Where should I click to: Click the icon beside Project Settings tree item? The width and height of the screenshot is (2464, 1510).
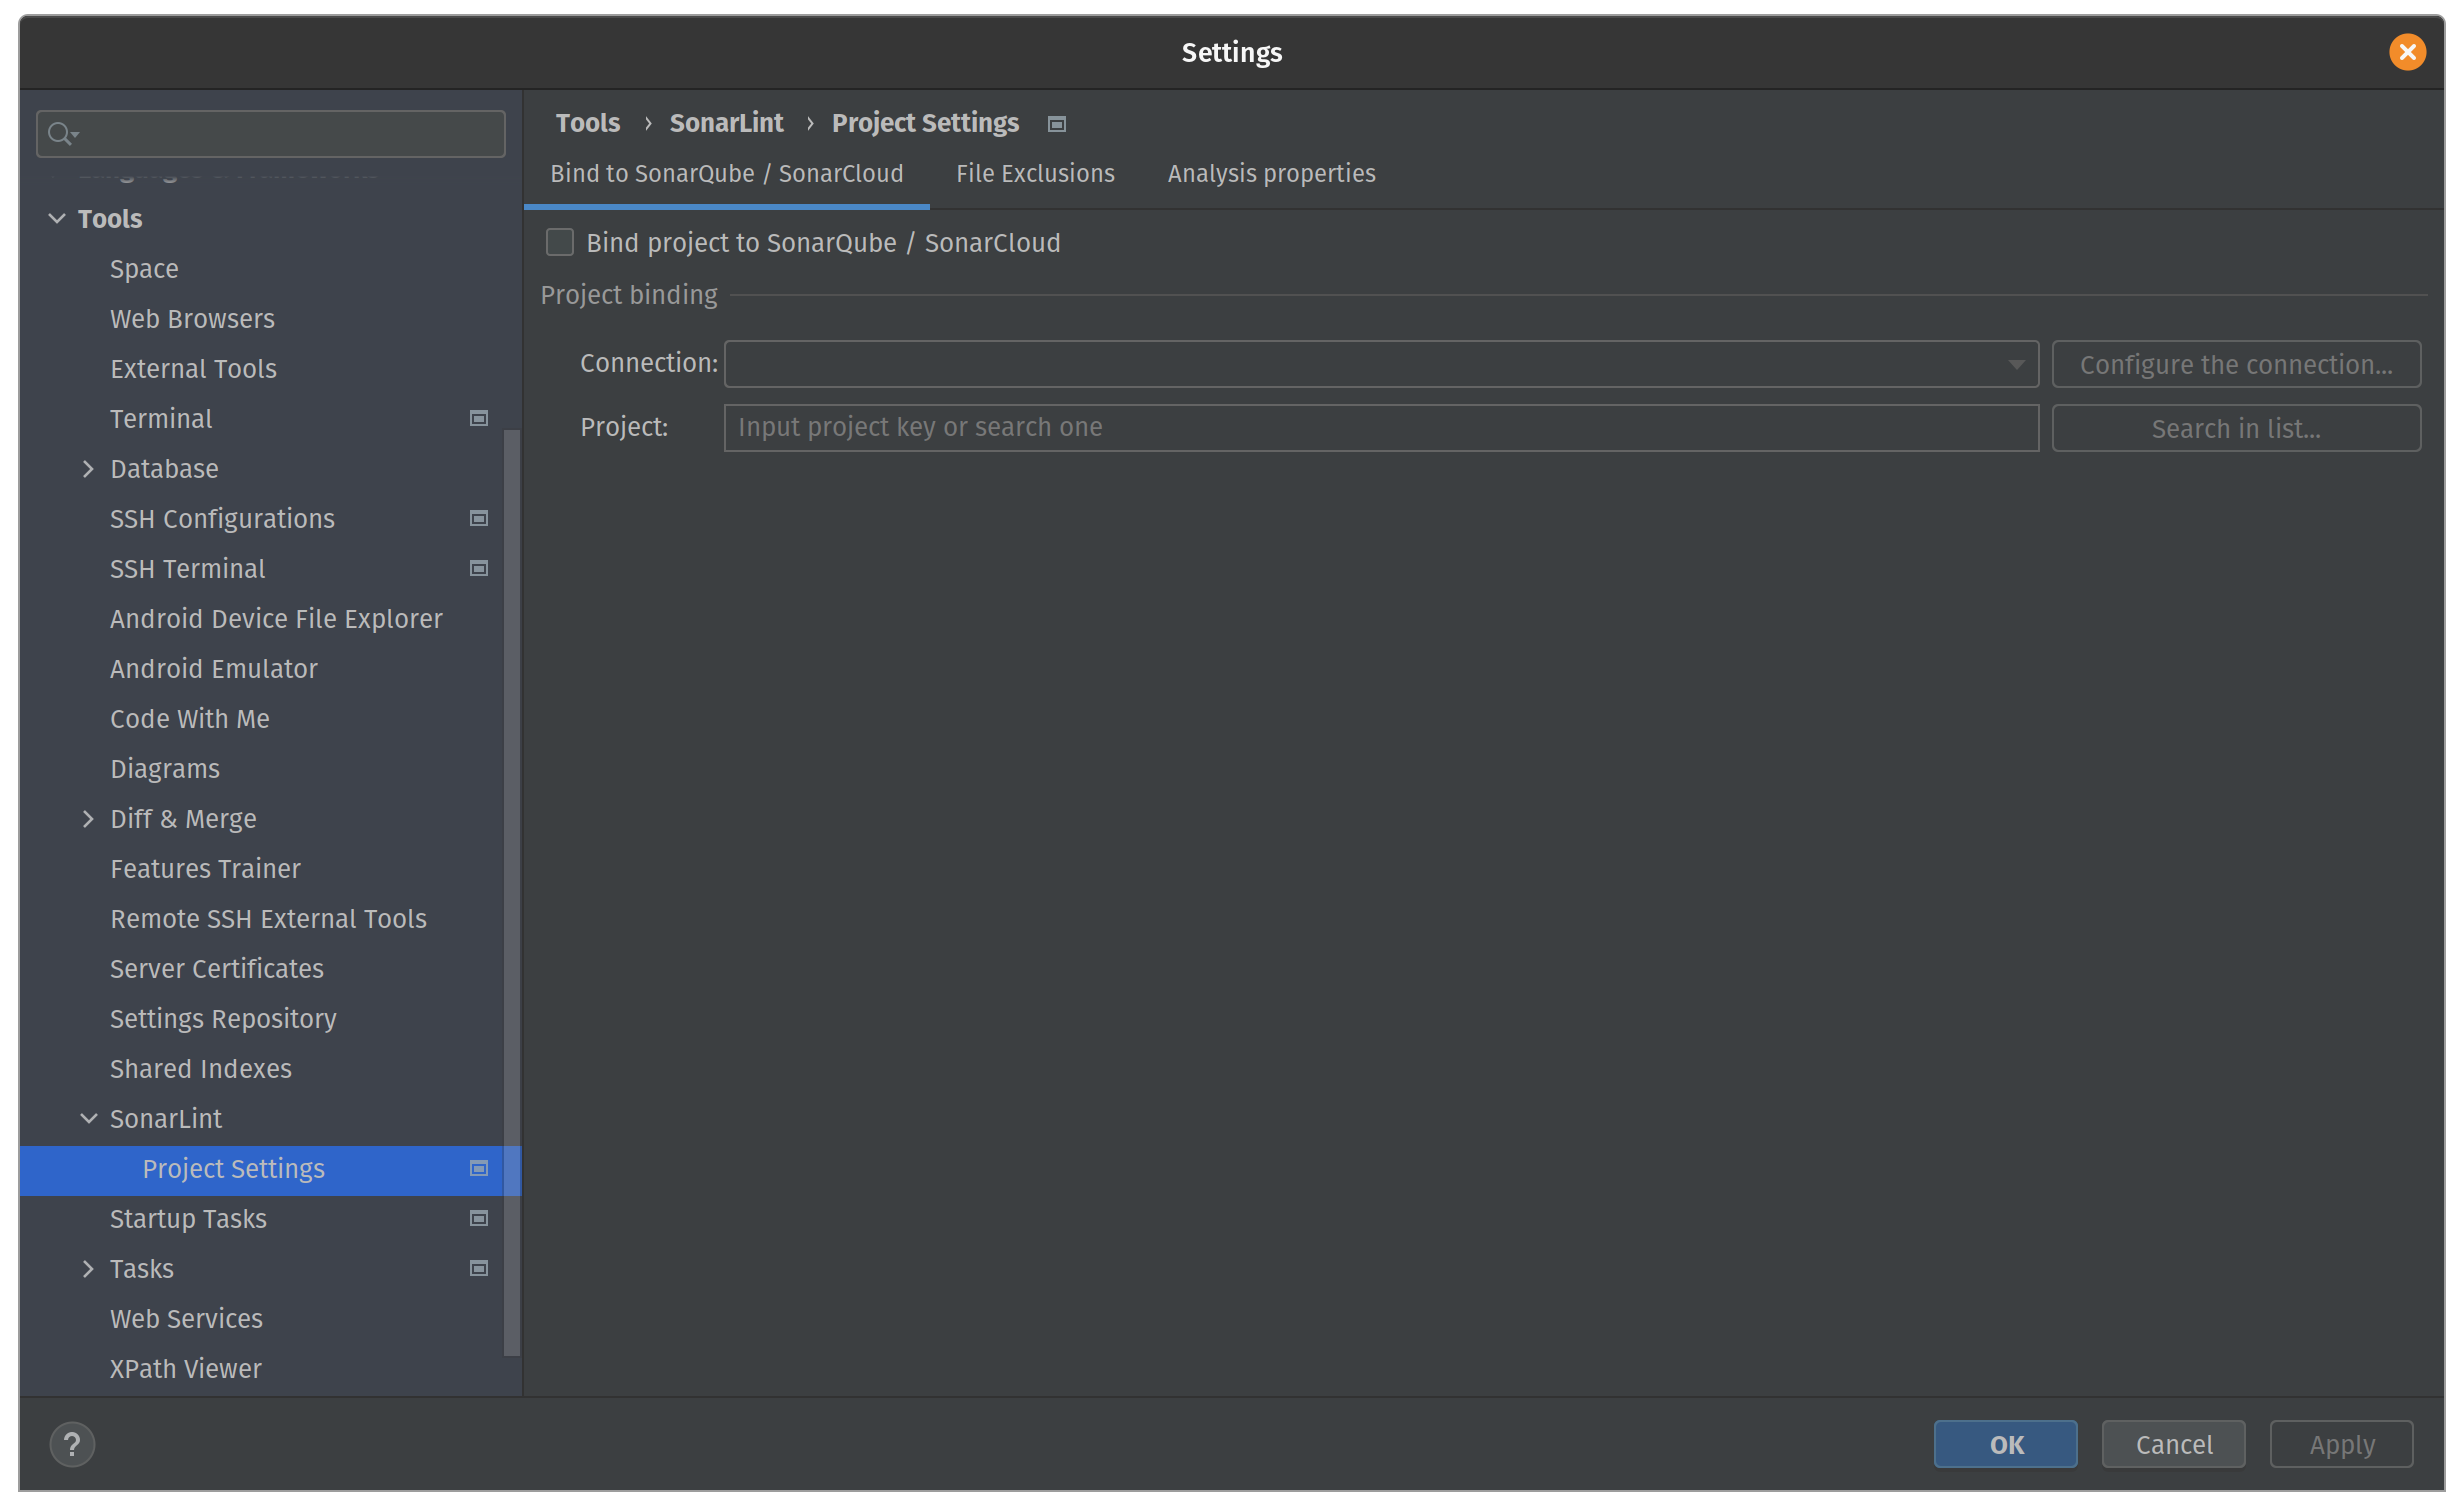click(x=478, y=1168)
